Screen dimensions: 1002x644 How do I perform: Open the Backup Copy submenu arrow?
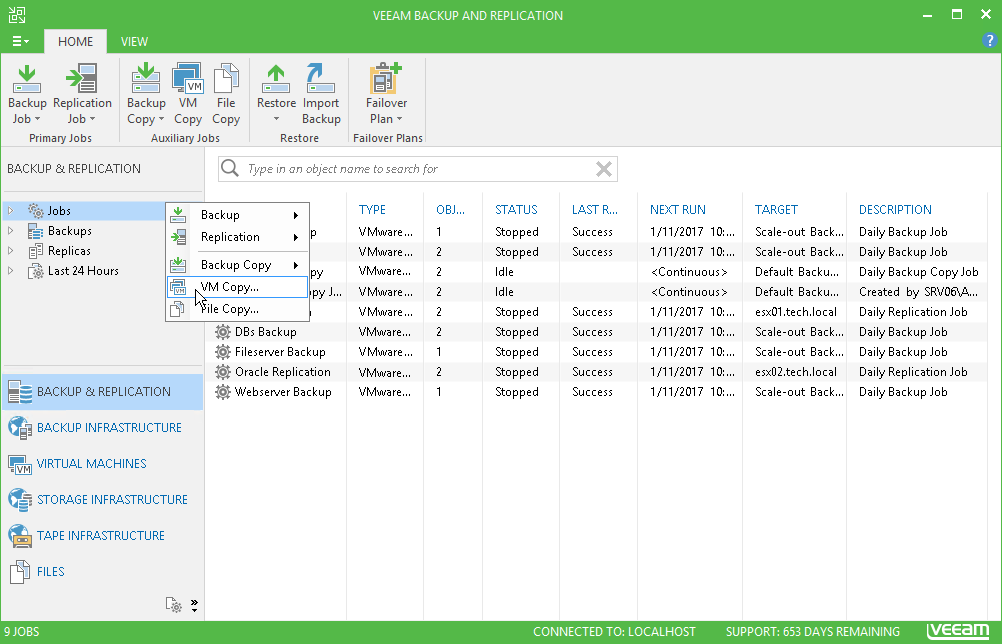(x=296, y=265)
